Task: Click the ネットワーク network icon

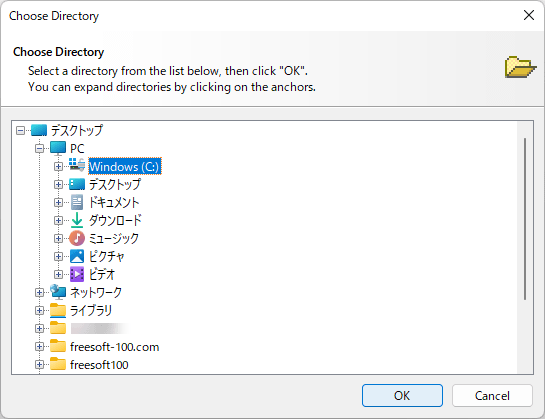Action: coord(58,292)
